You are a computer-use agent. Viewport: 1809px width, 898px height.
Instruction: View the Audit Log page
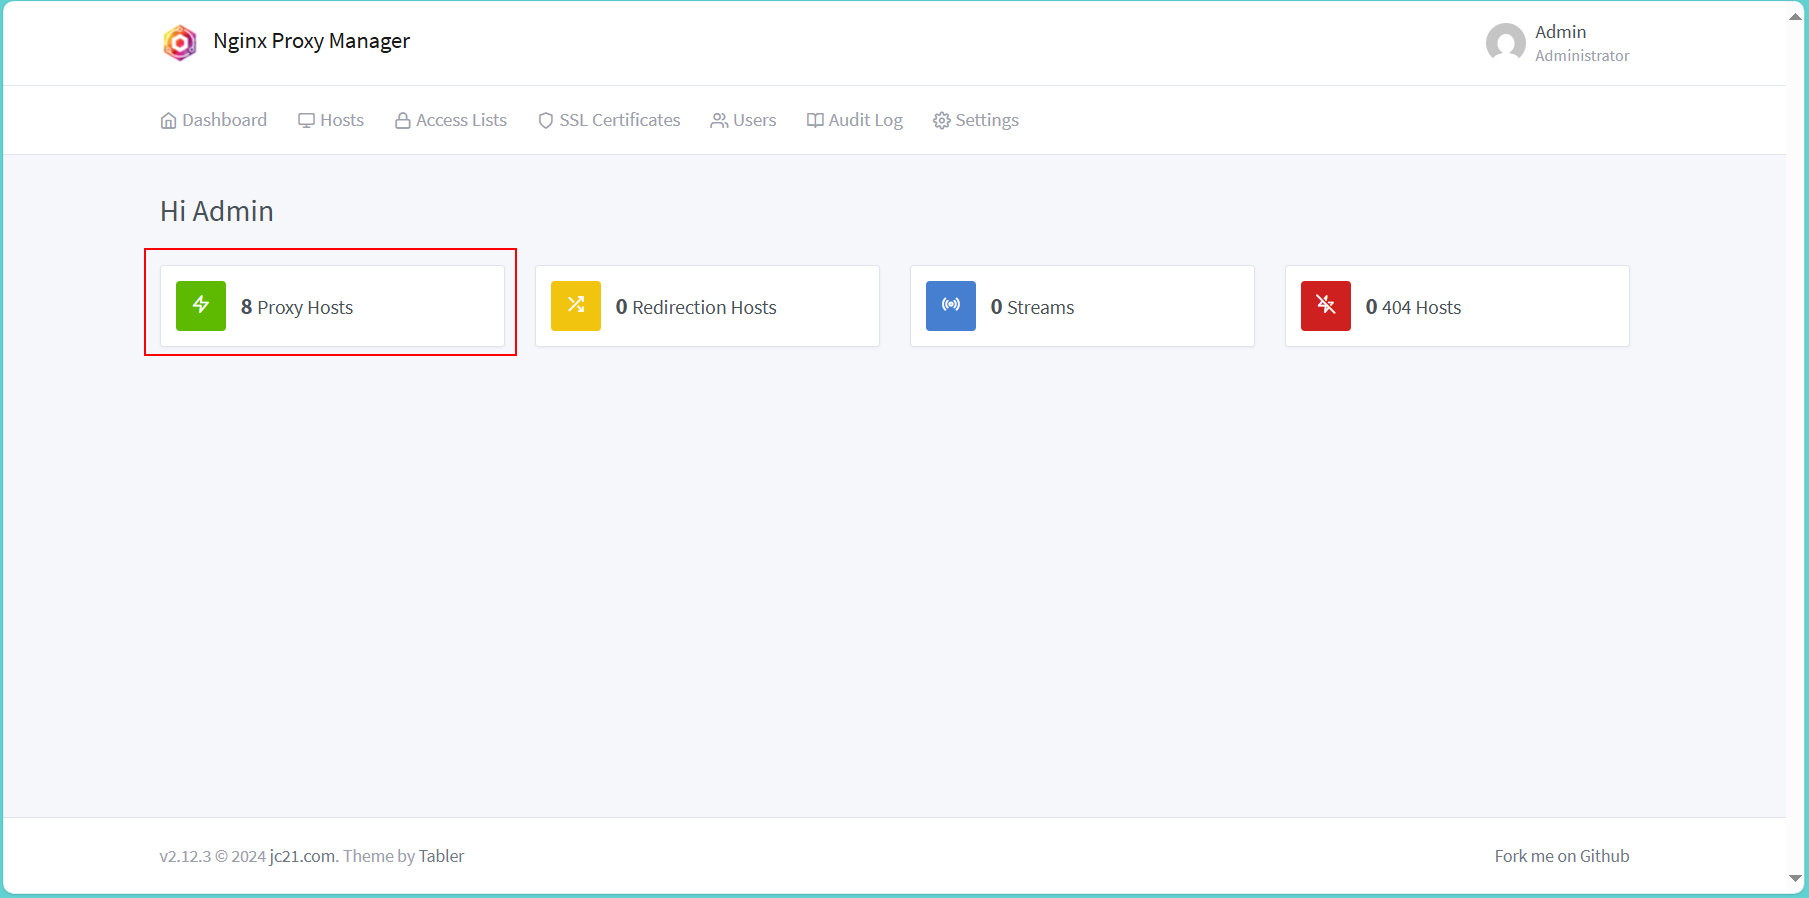tap(855, 120)
